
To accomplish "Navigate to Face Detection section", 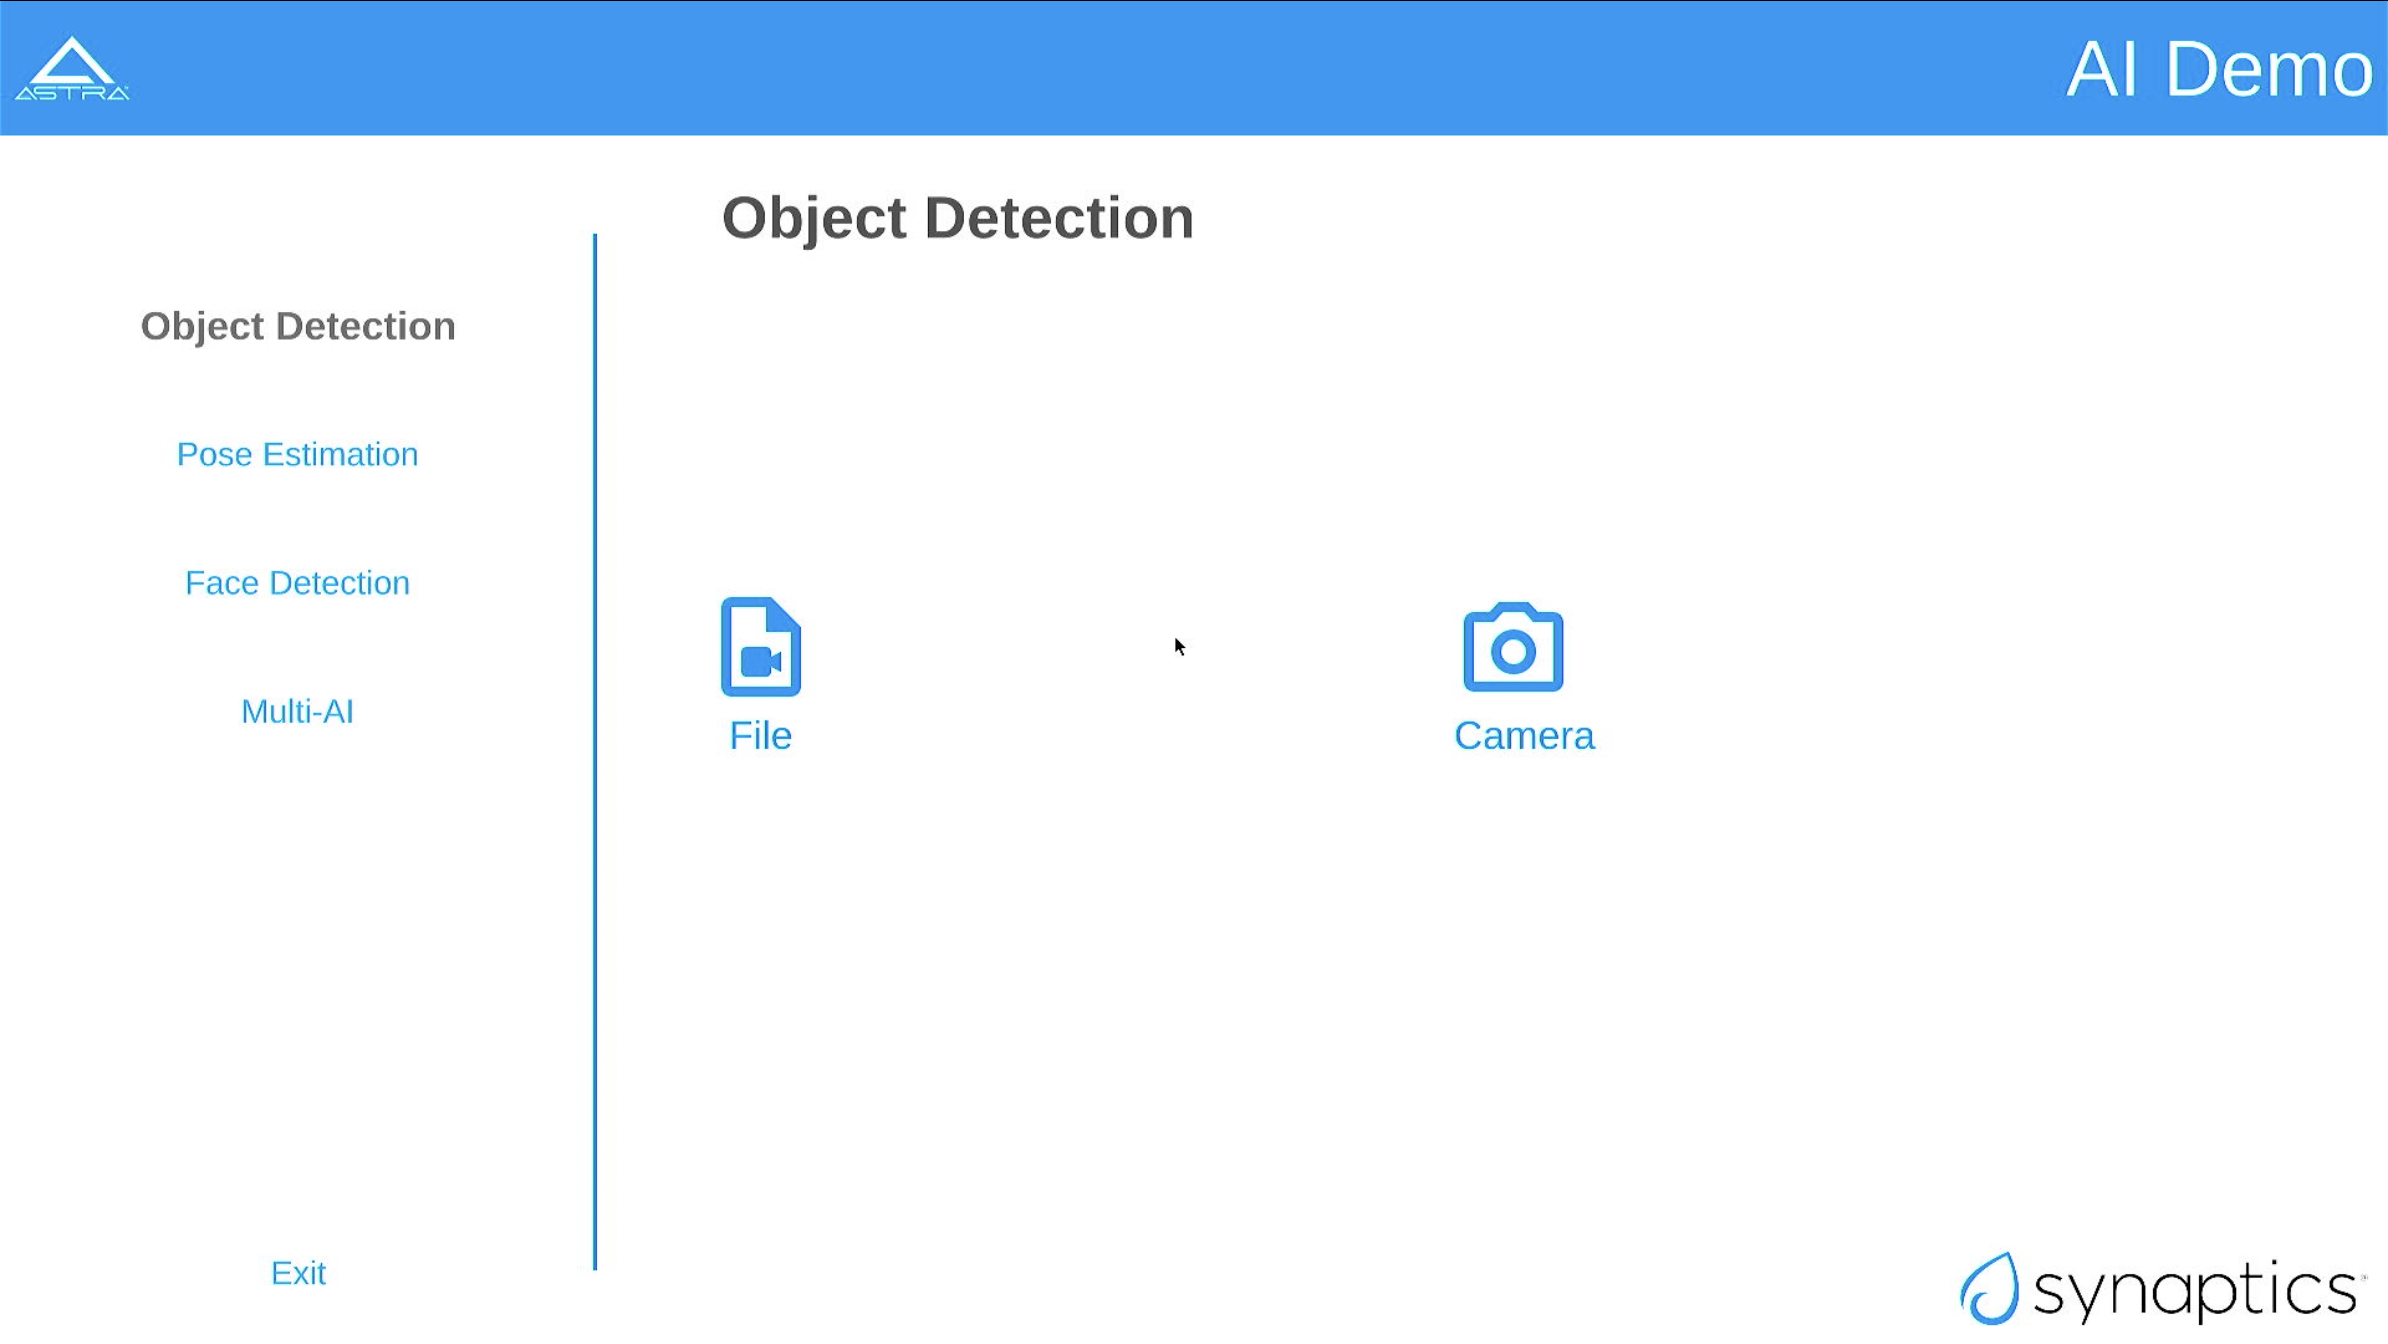I will 297,583.
